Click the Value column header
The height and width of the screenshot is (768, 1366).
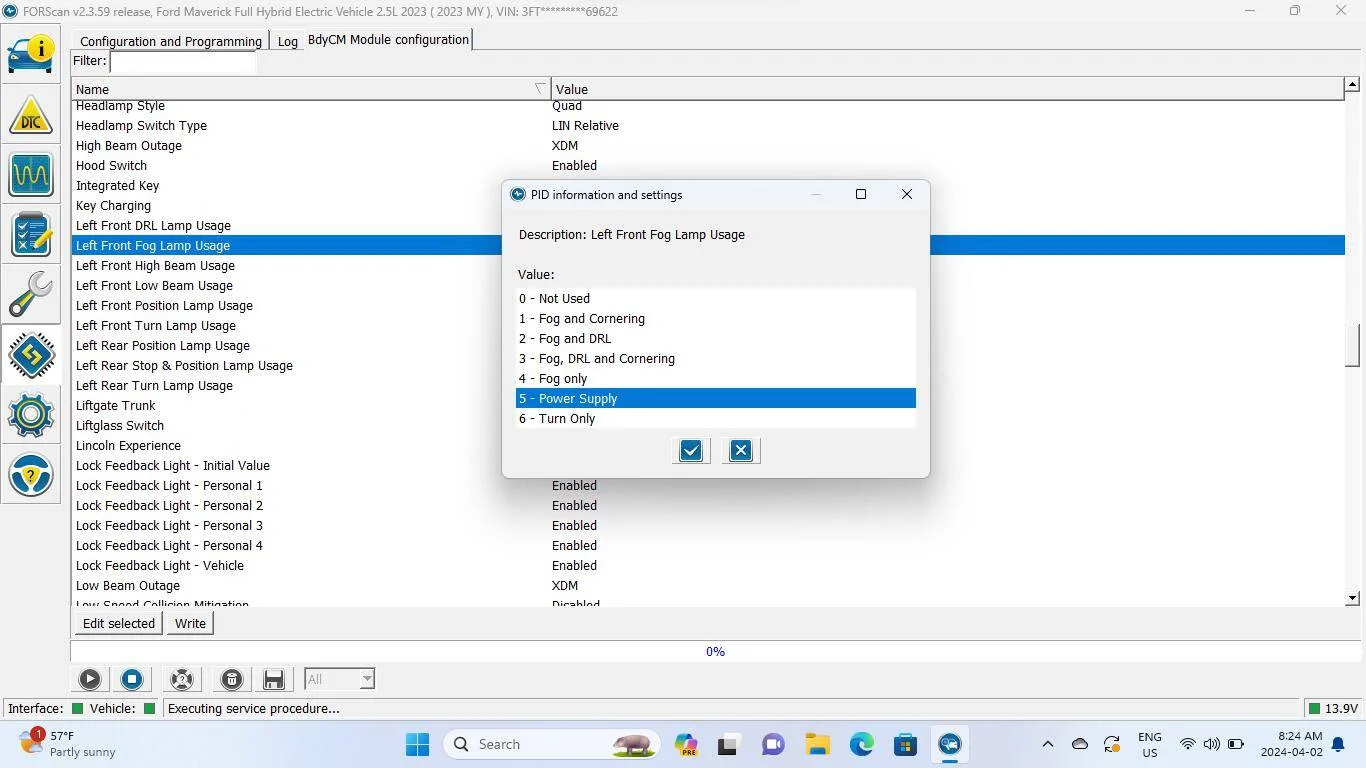(947, 89)
